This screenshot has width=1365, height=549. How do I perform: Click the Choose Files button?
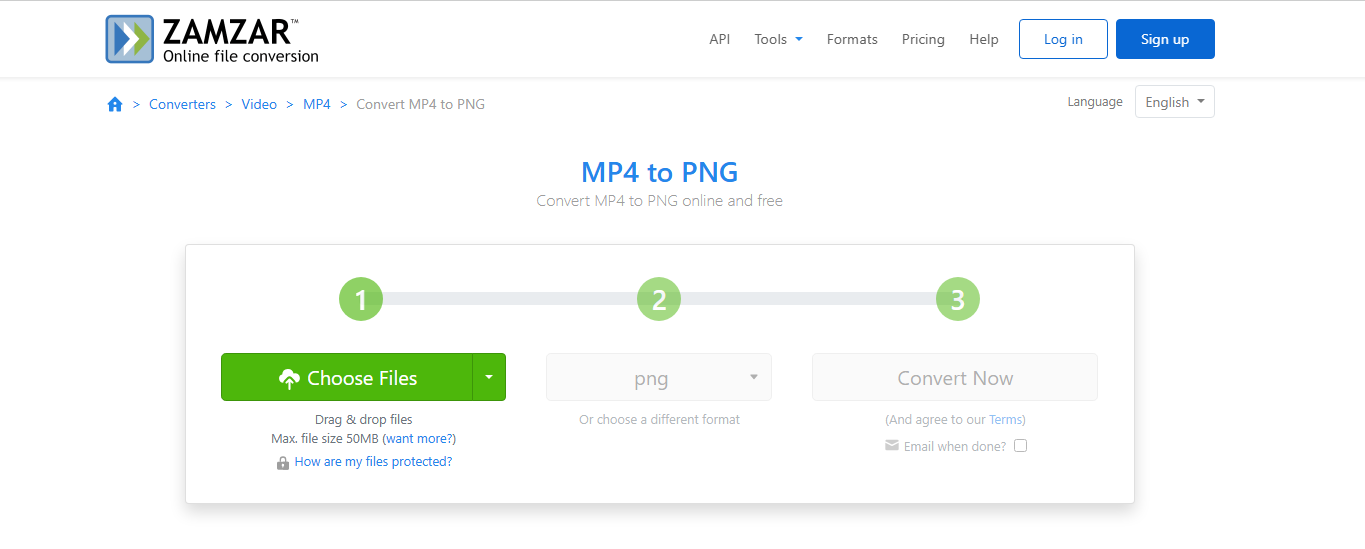(x=347, y=377)
